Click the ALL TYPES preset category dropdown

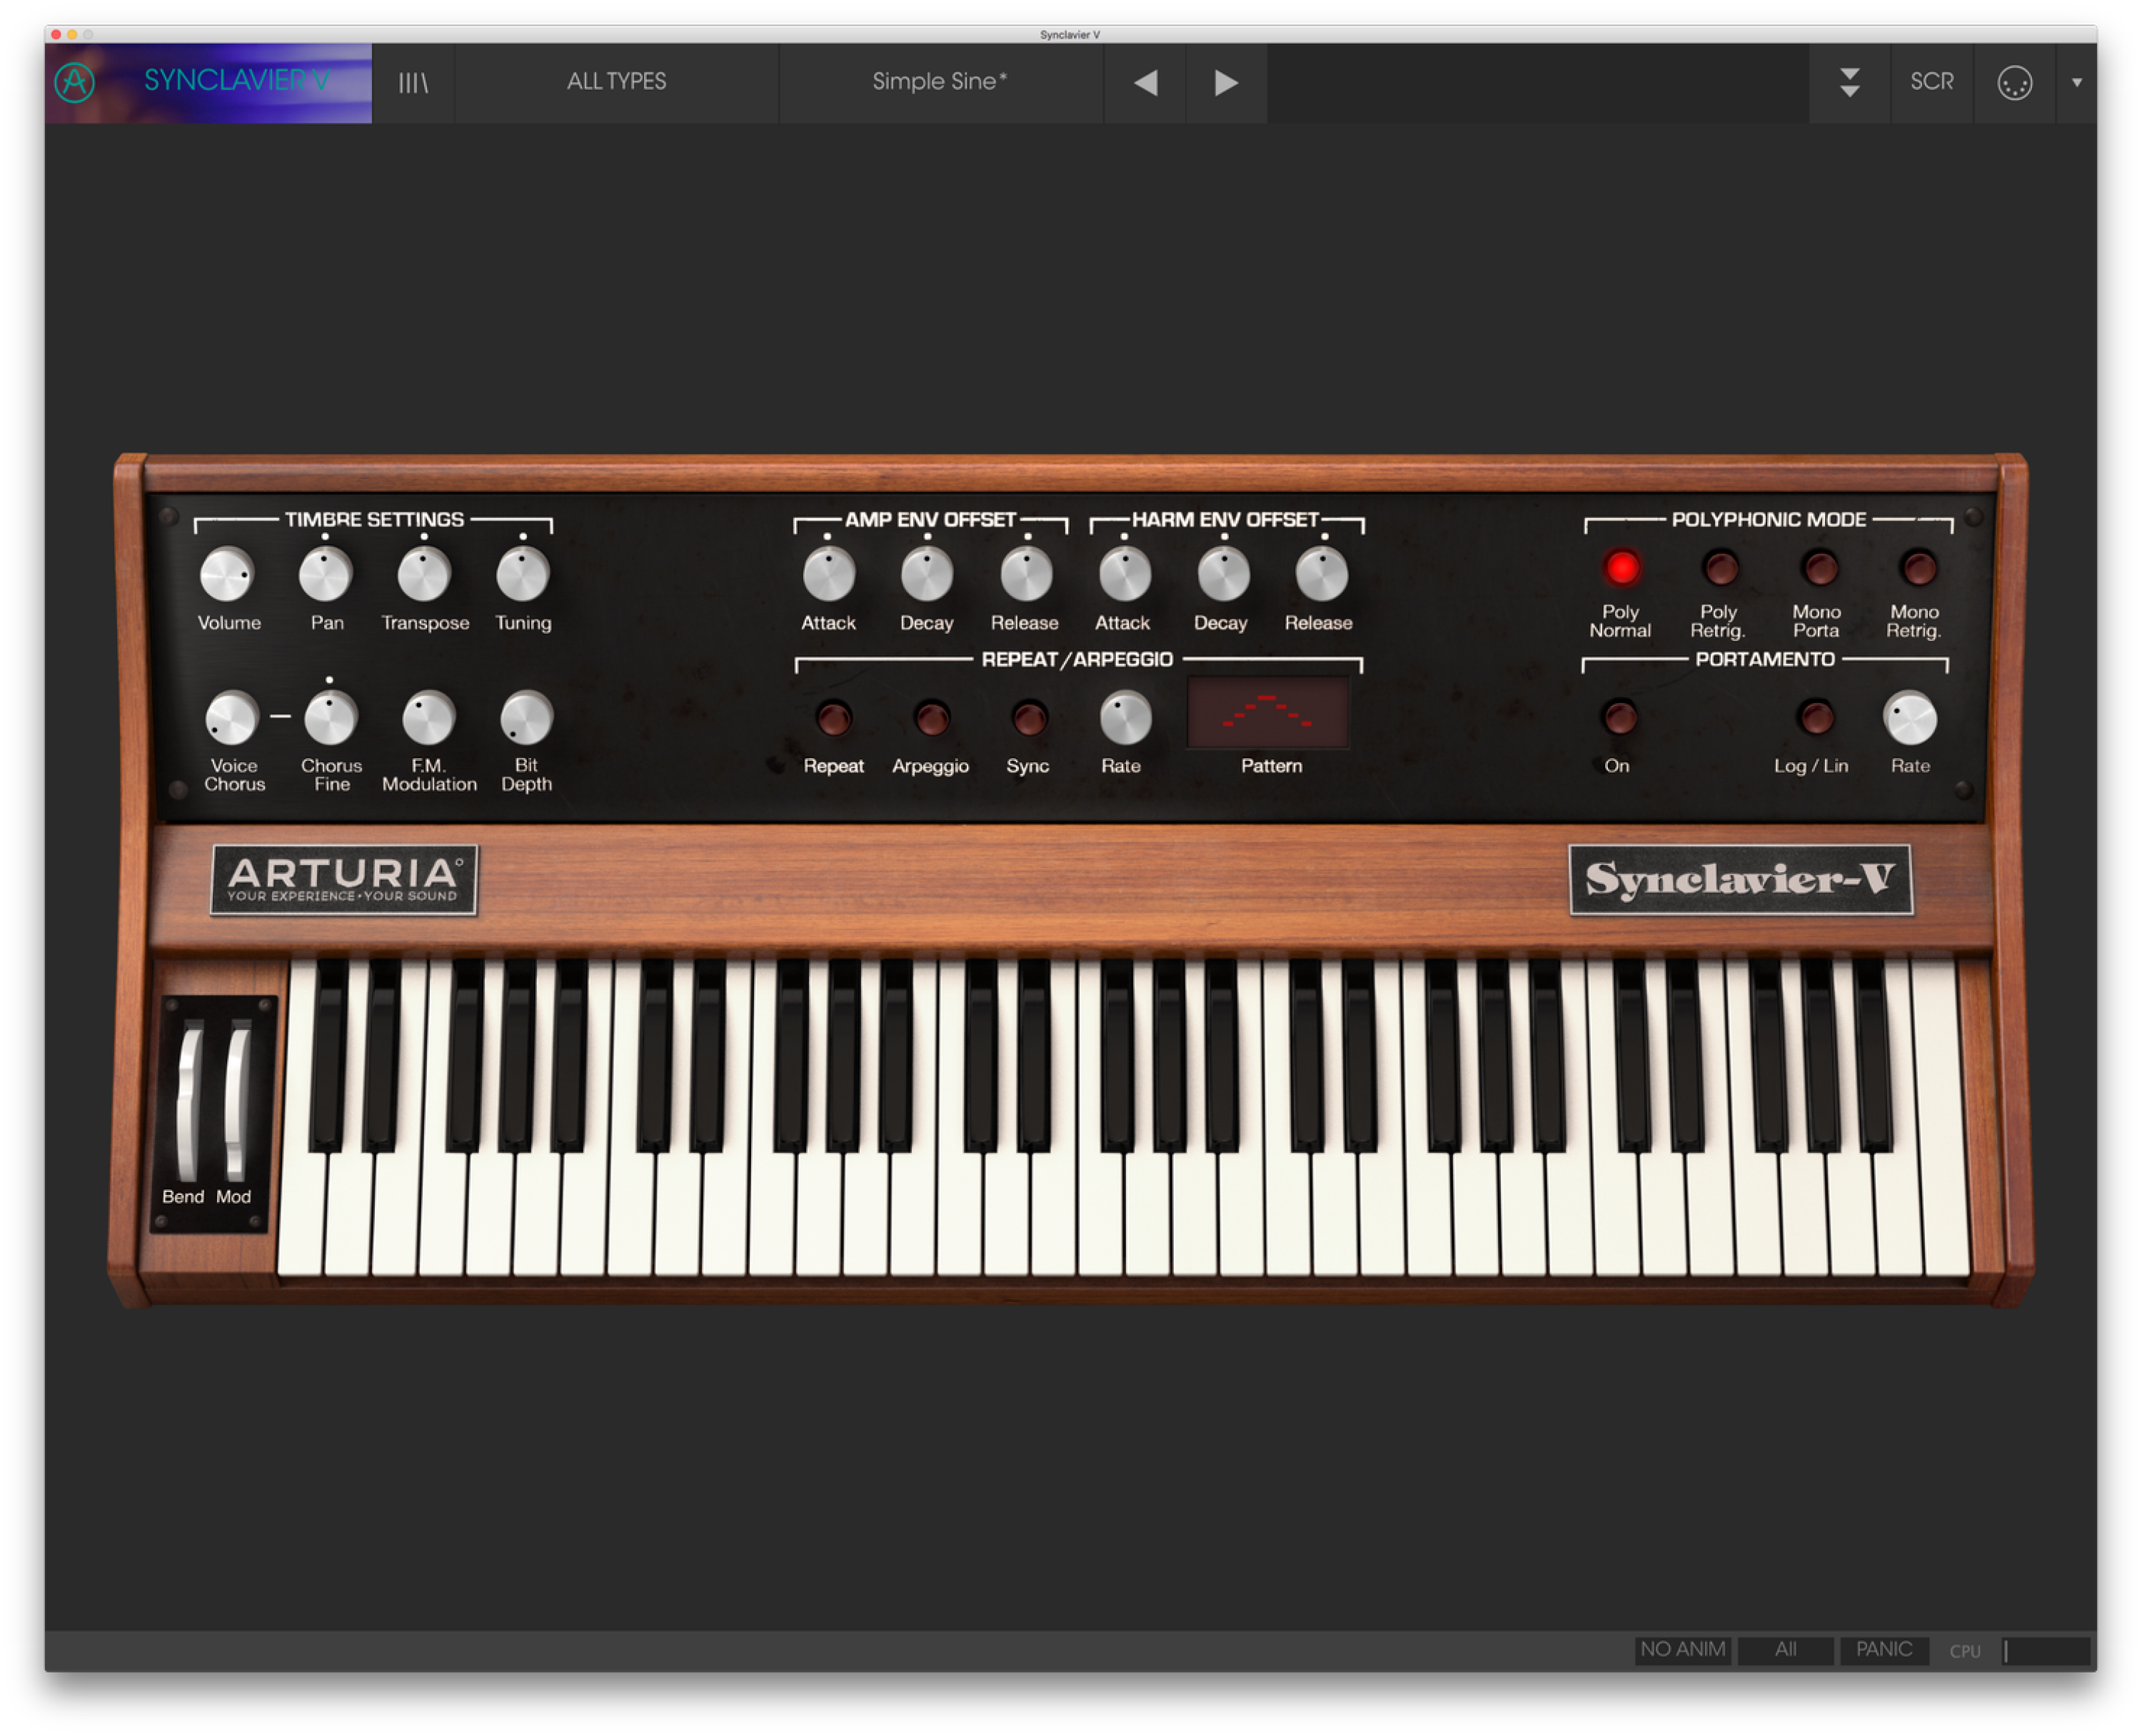tap(618, 81)
